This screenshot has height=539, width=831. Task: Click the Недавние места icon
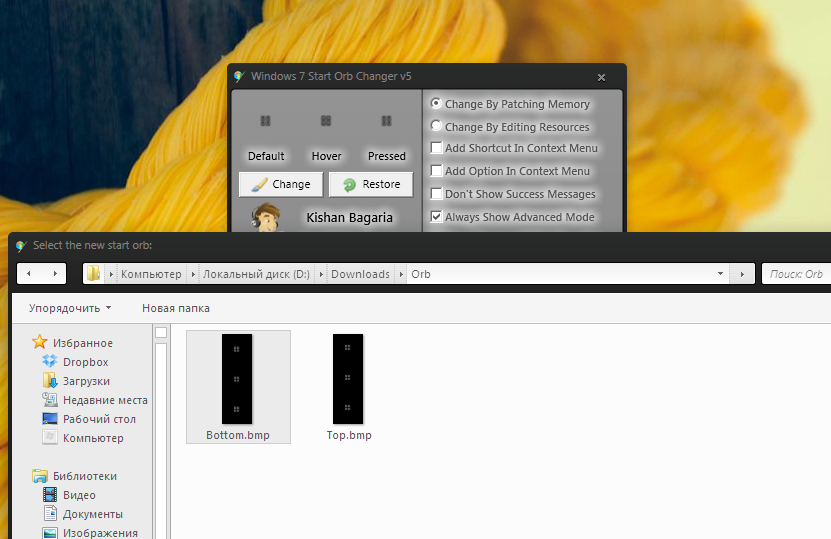tap(50, 399)
